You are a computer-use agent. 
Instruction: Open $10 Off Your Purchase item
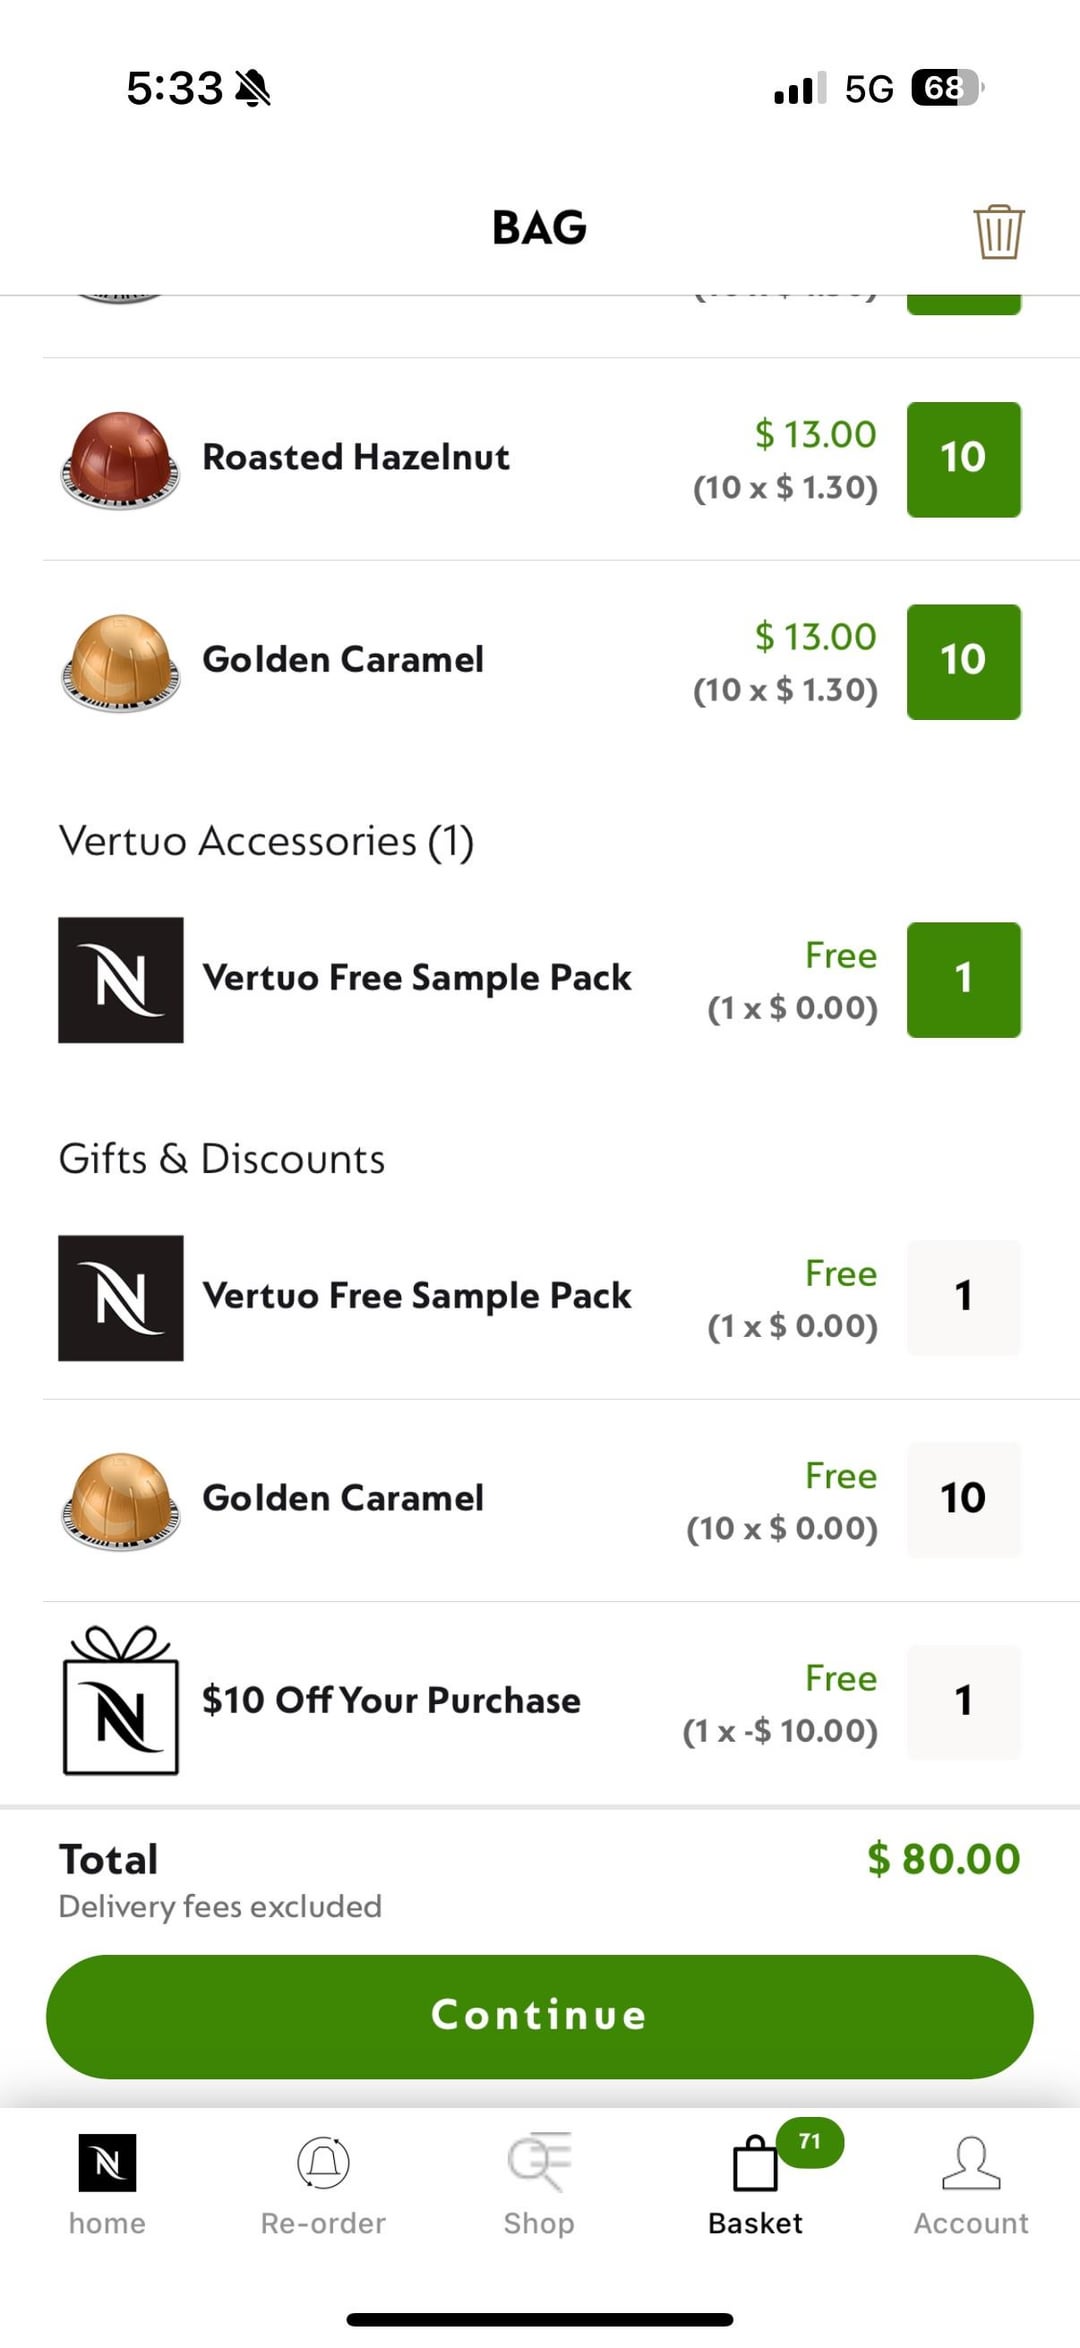[391, 1701]
